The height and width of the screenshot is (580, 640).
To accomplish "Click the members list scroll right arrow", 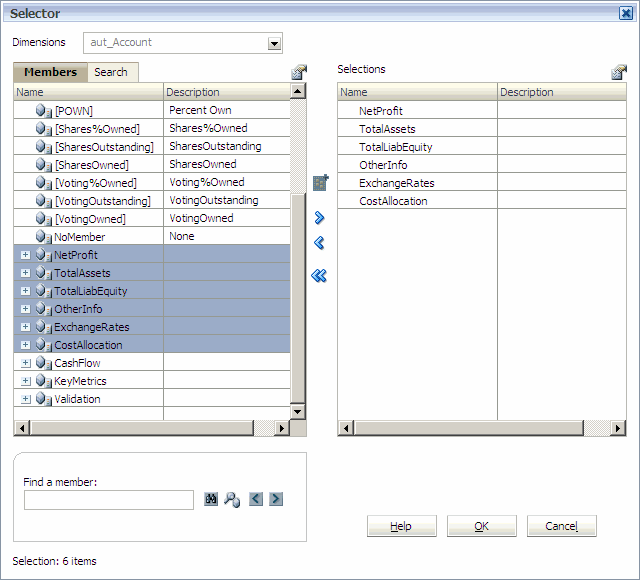I will (281, 428).
